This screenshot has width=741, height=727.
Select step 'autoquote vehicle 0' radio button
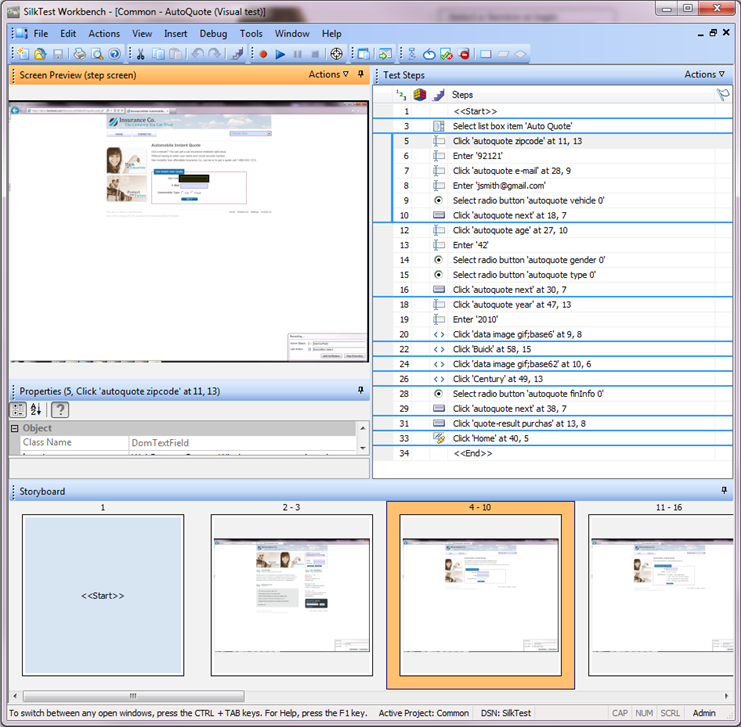pyautogui.click(x=530, y=200)
